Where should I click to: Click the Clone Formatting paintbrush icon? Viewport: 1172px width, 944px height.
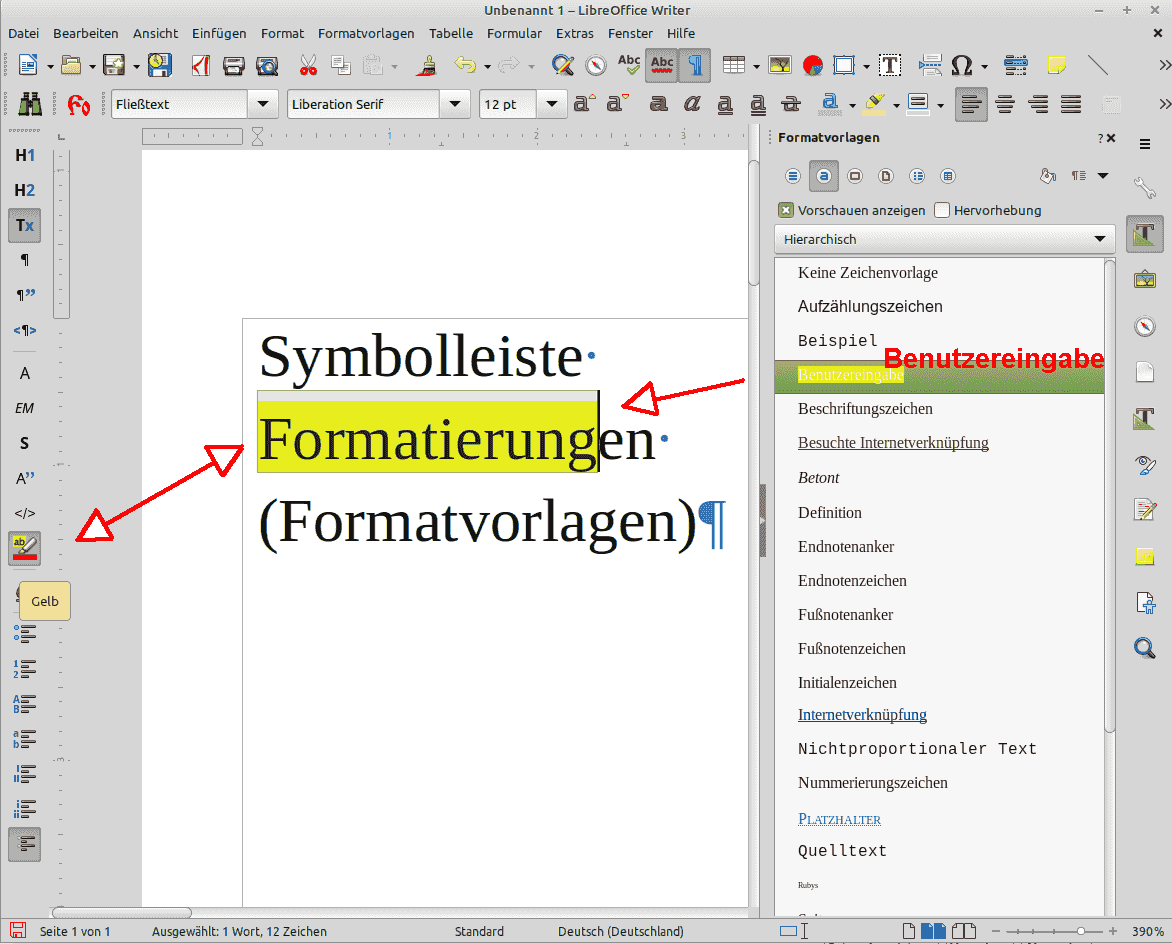point(428,66)
